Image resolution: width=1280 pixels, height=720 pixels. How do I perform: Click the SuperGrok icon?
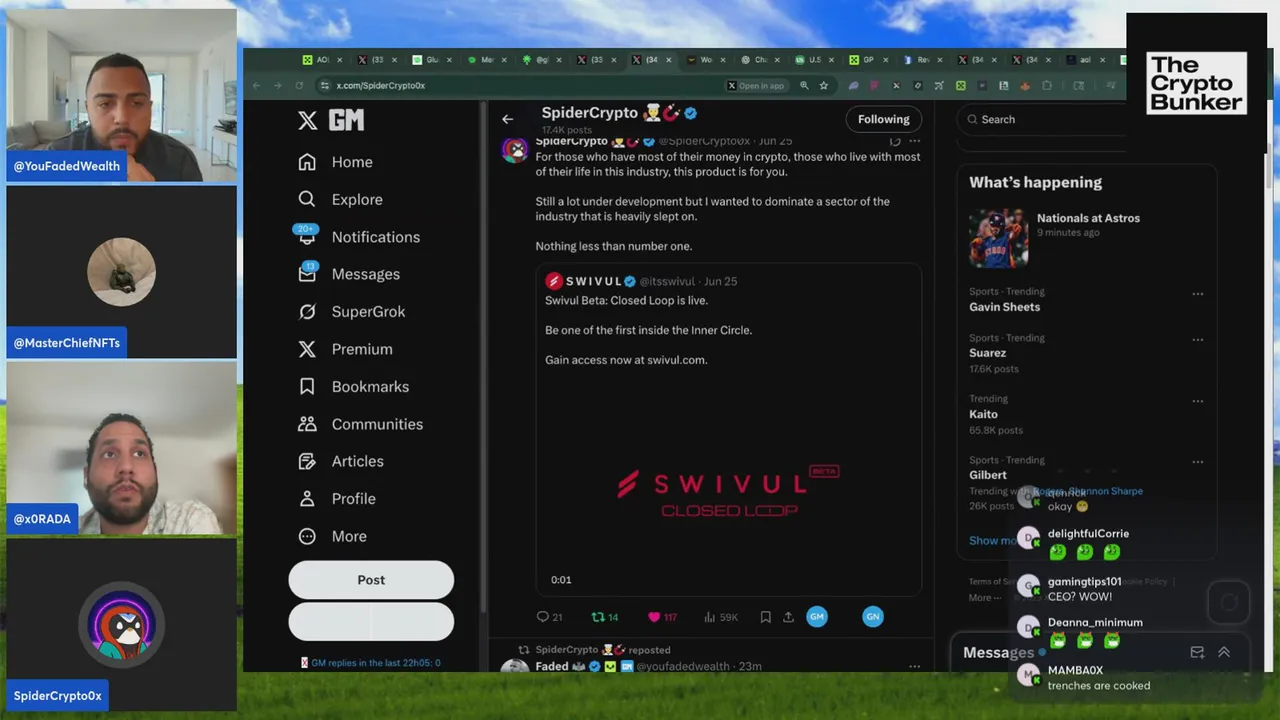[x=307, y=312]
